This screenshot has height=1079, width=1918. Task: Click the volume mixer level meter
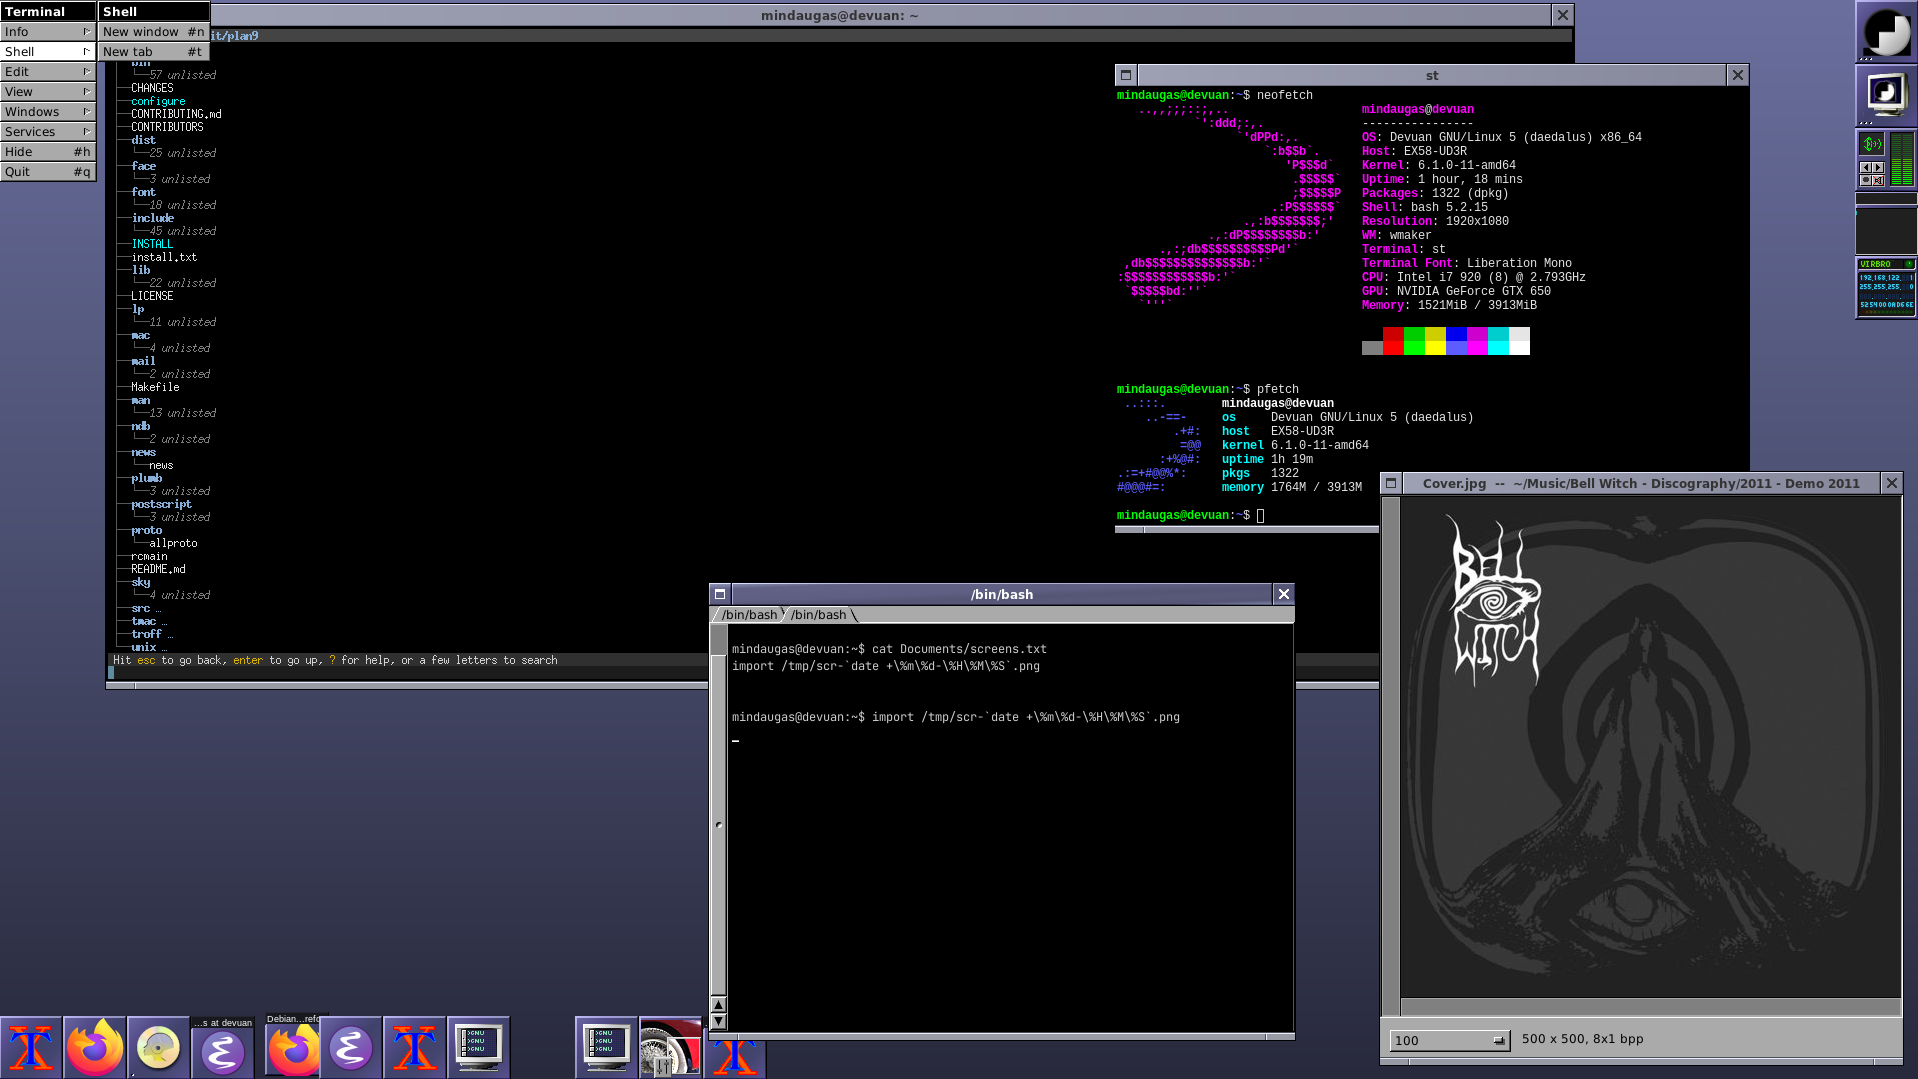[1902, 159]
